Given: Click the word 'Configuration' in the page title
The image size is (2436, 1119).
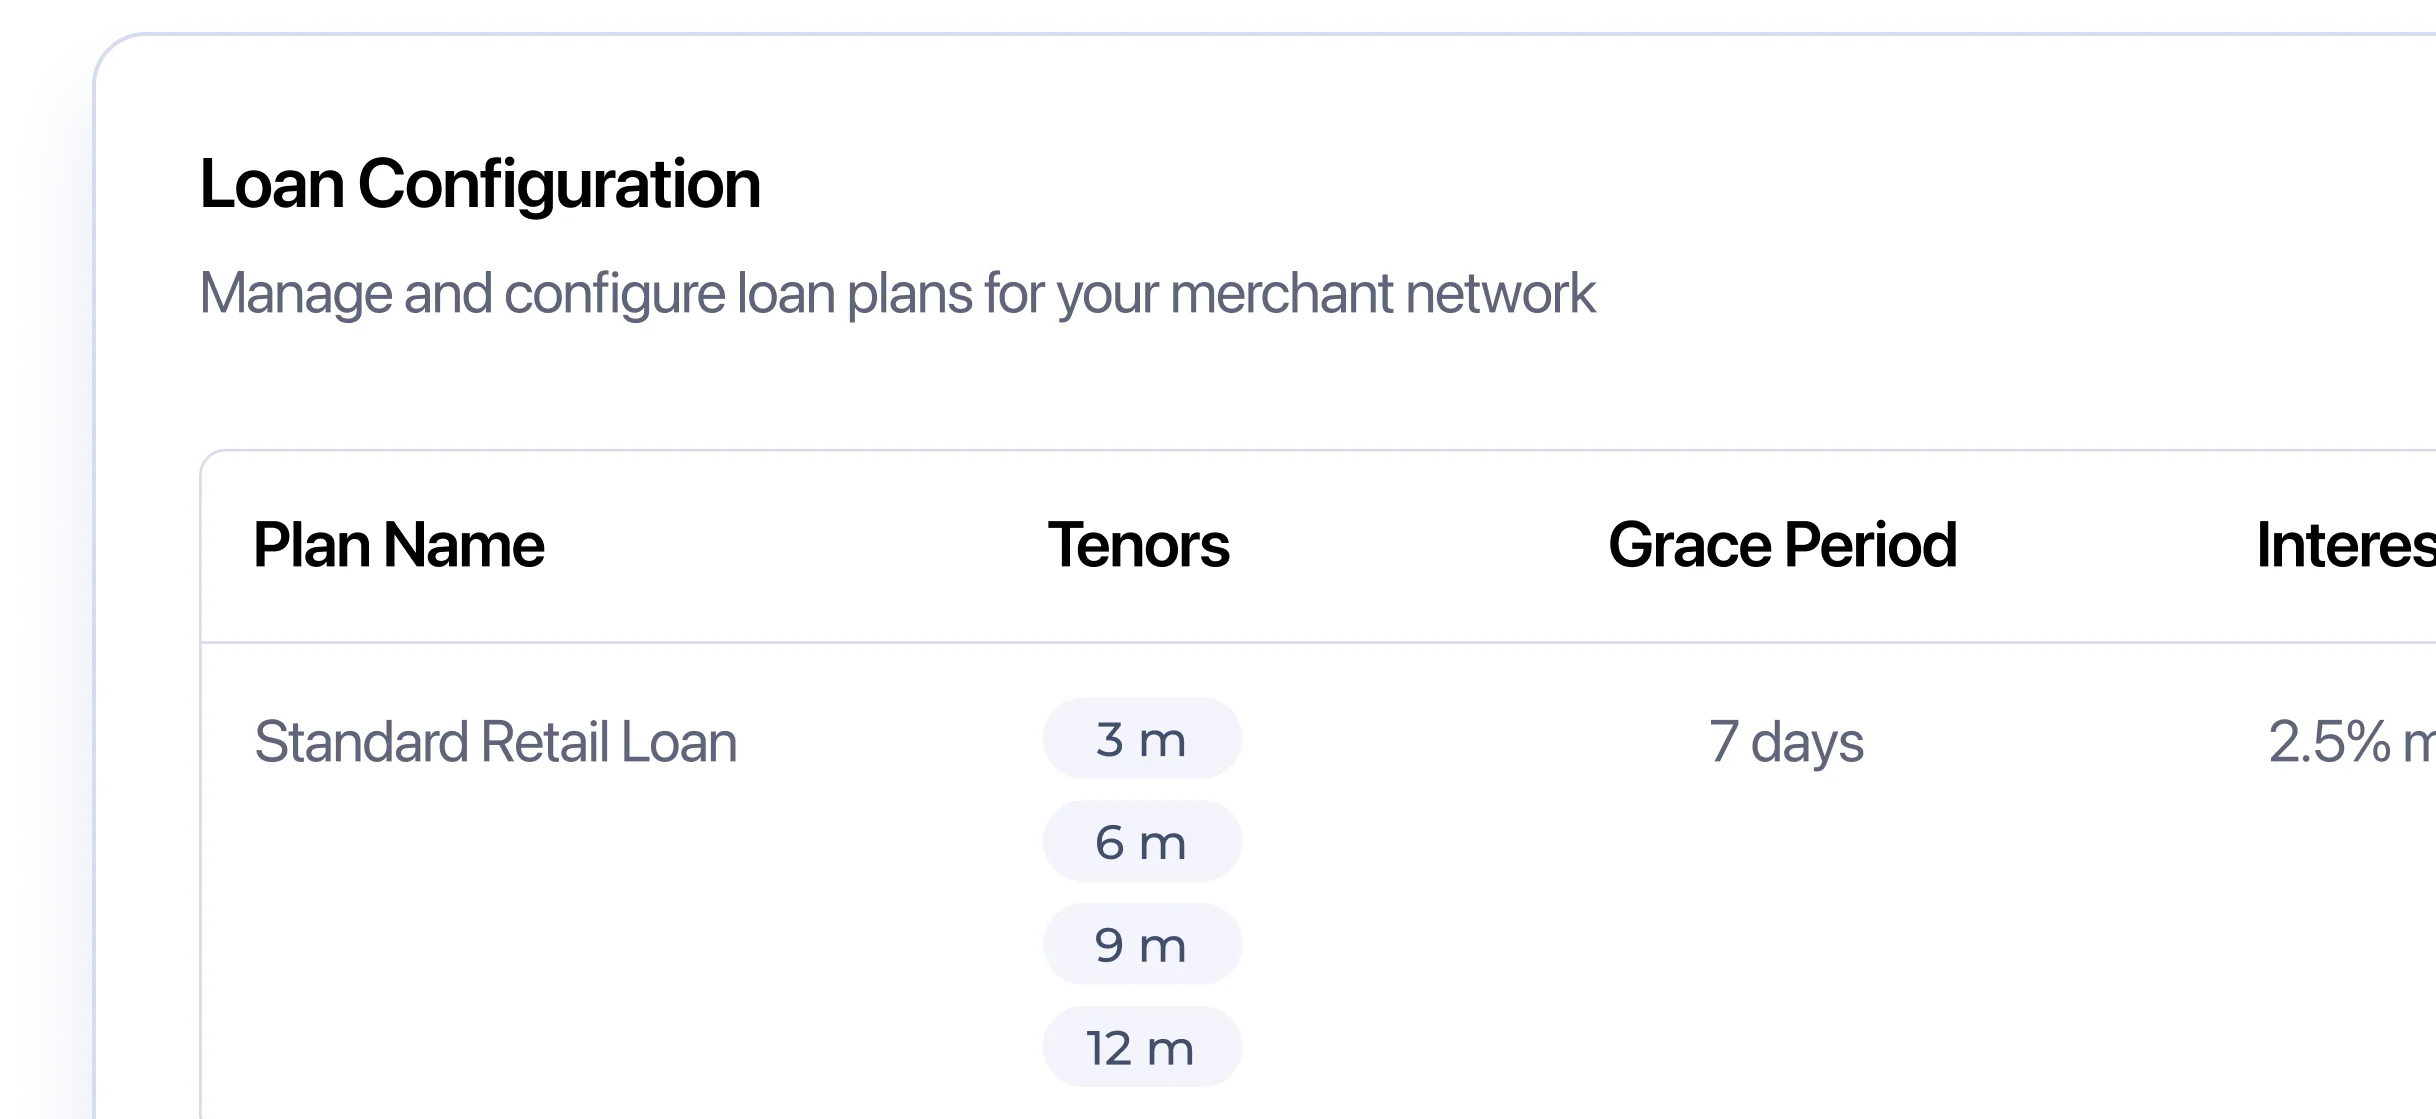Looking at the screenshot, I should (559, 186).
